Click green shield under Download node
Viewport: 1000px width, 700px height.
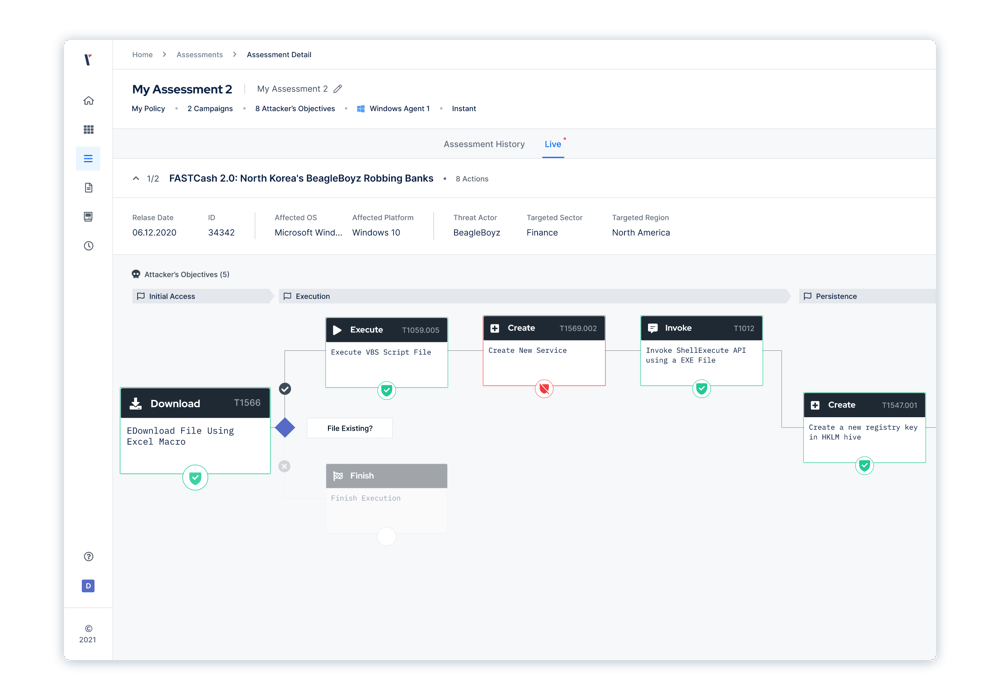pos(195,478)
